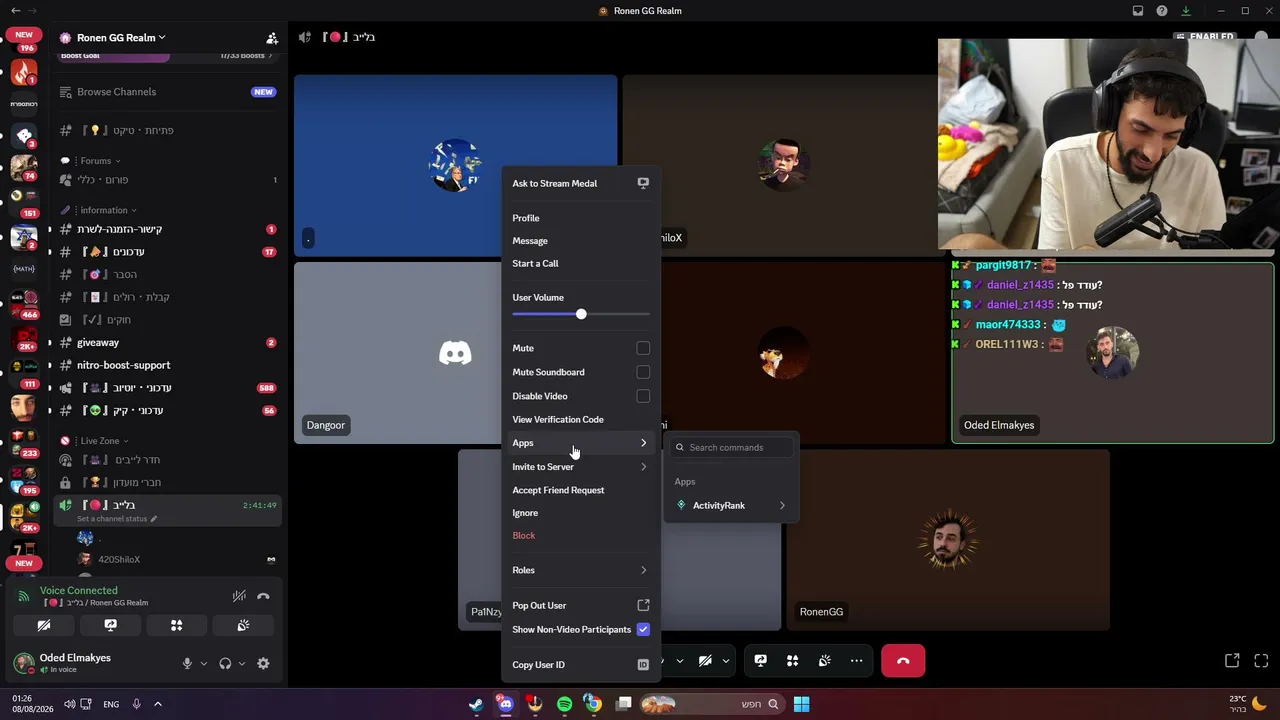Open User Settings gear icon
Image resolution: width=1280 pixels, height=720 pixels.
[263, 663]
